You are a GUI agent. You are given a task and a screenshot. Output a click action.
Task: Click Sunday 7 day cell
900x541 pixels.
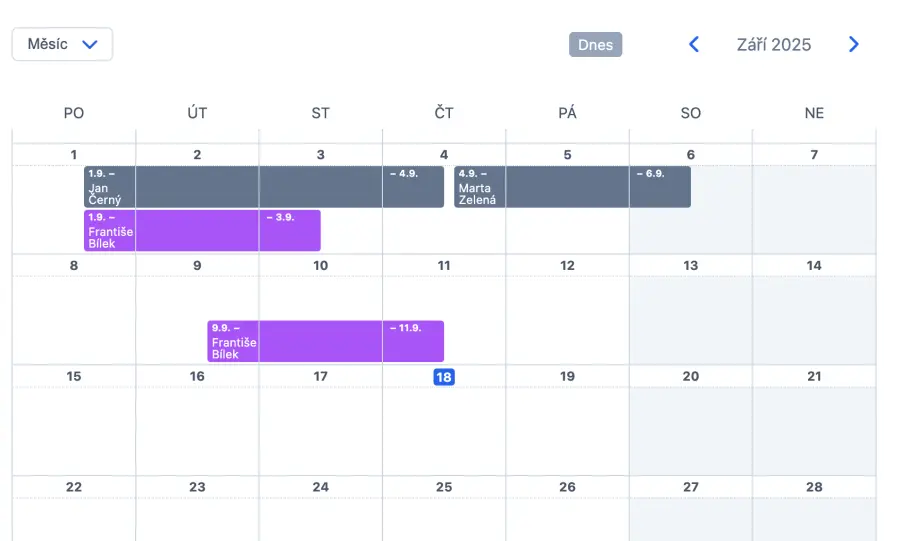814,200
